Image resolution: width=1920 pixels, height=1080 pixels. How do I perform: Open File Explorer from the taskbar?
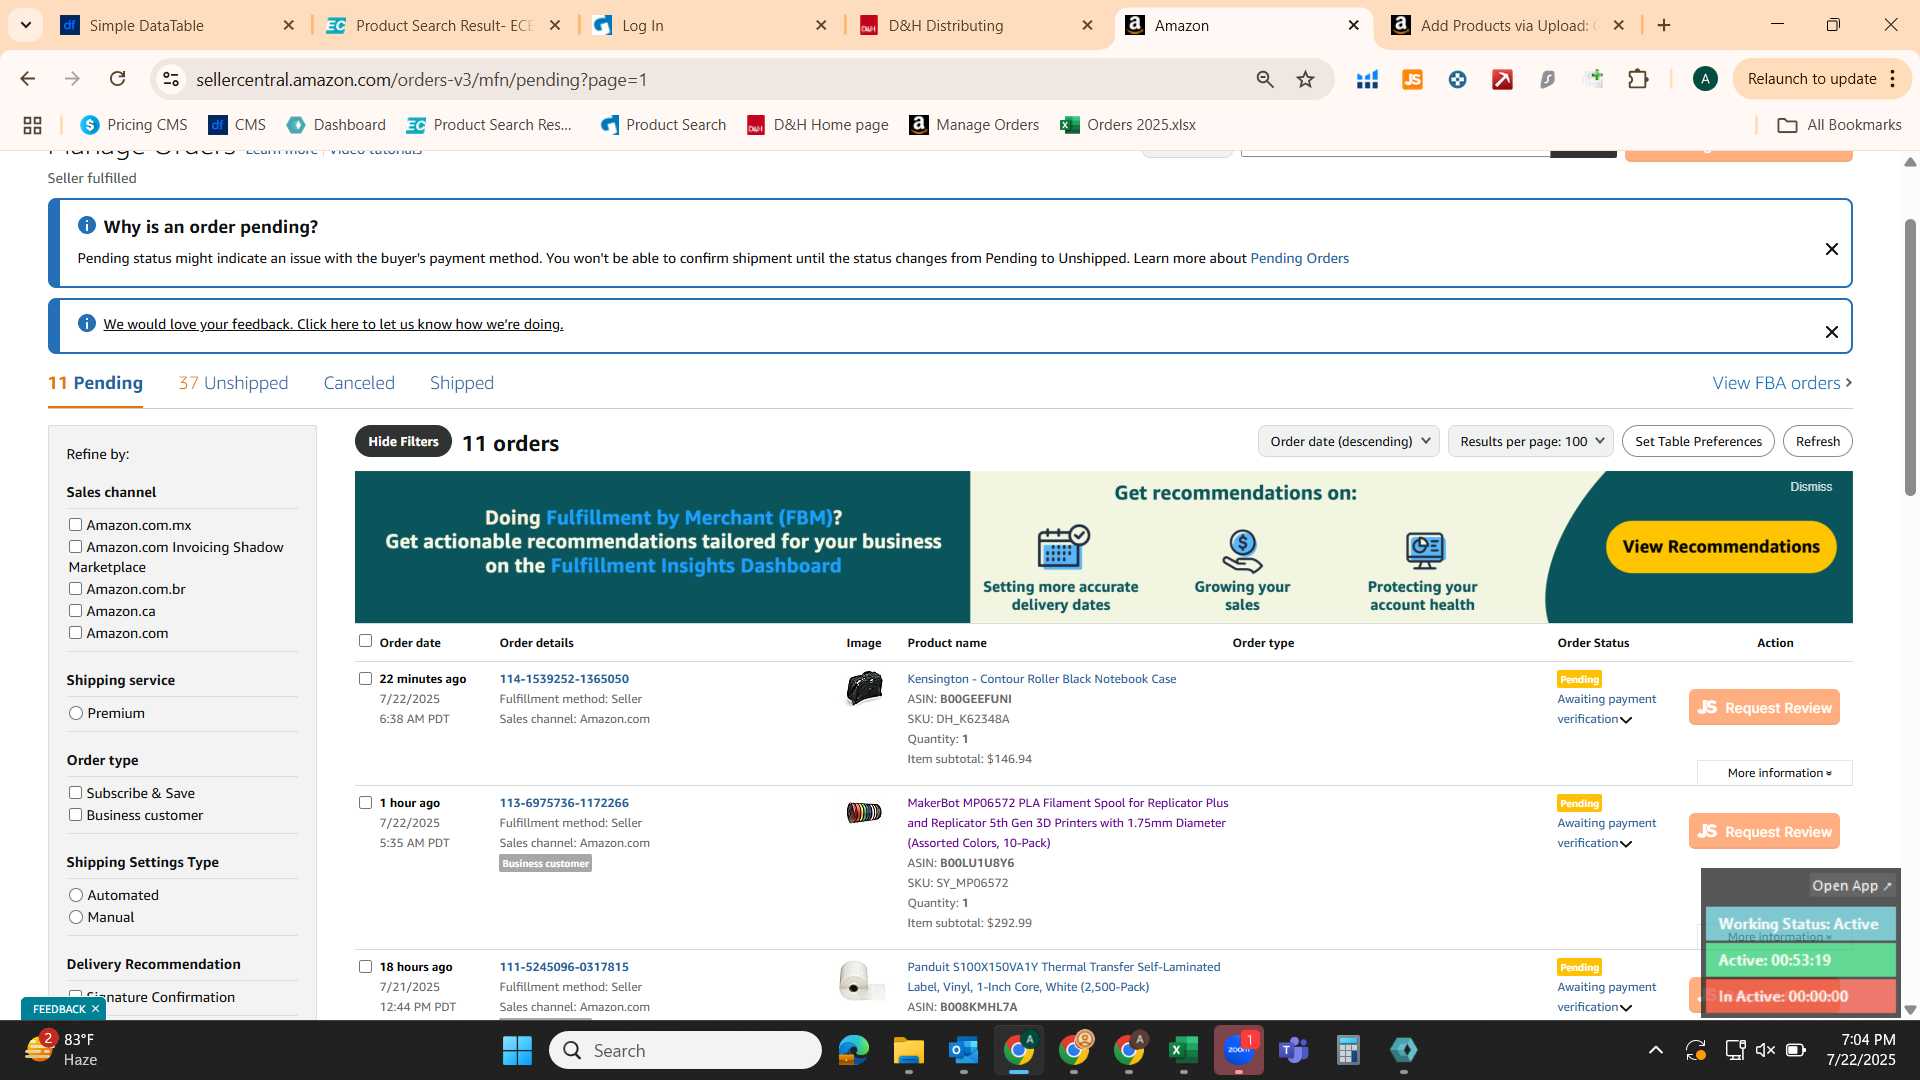(908, 1050)
